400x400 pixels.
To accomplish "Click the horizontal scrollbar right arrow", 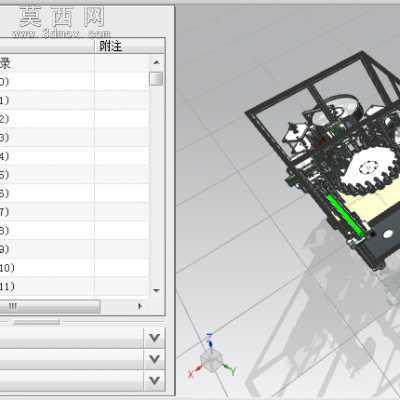I will point(140,306).
